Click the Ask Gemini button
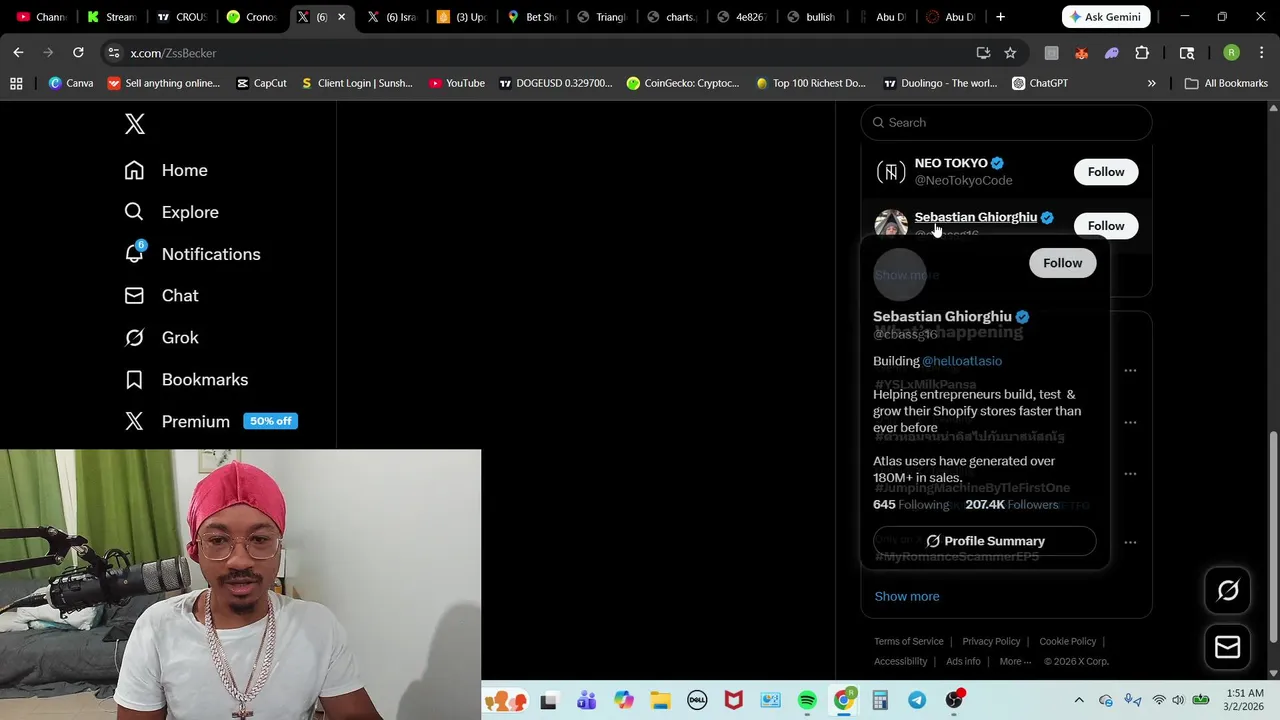 click(1107, 17)
